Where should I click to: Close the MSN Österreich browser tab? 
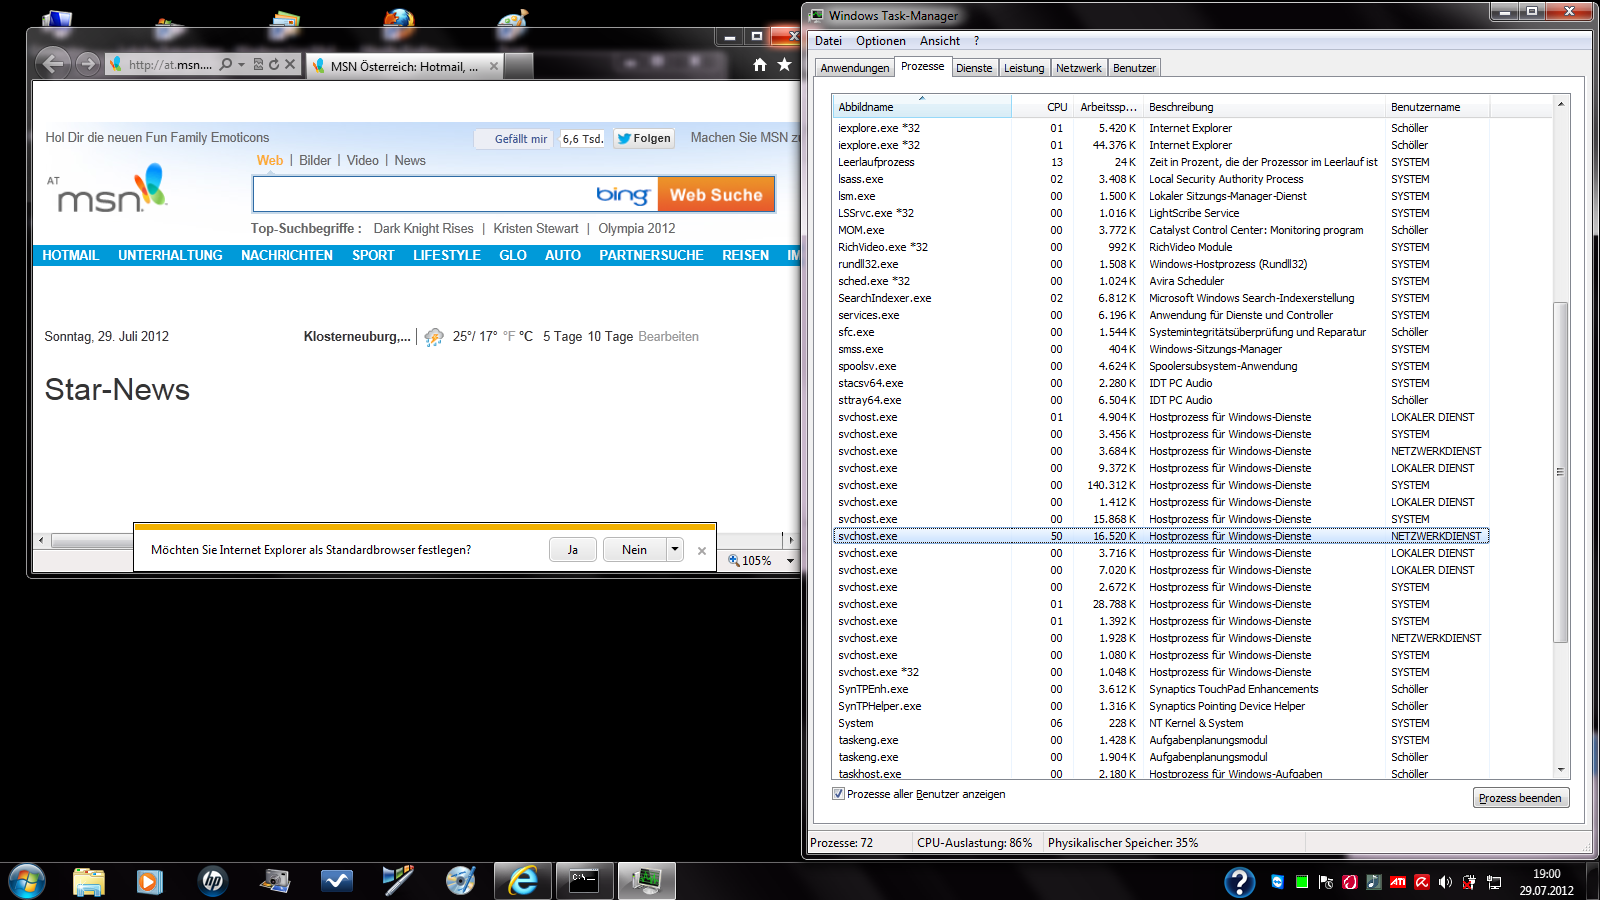(493, 66)
